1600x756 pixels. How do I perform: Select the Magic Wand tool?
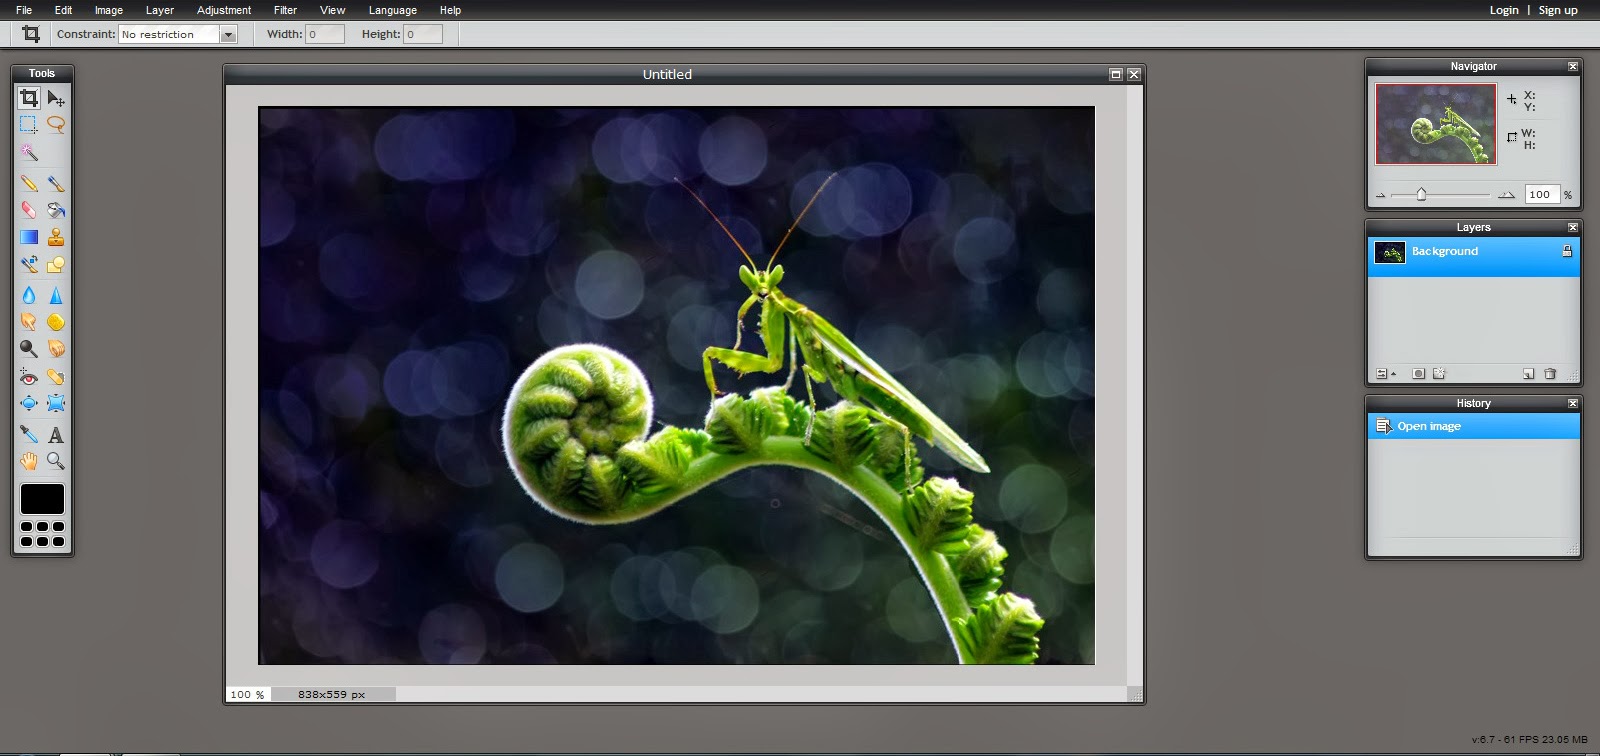(x=29, y=152)
